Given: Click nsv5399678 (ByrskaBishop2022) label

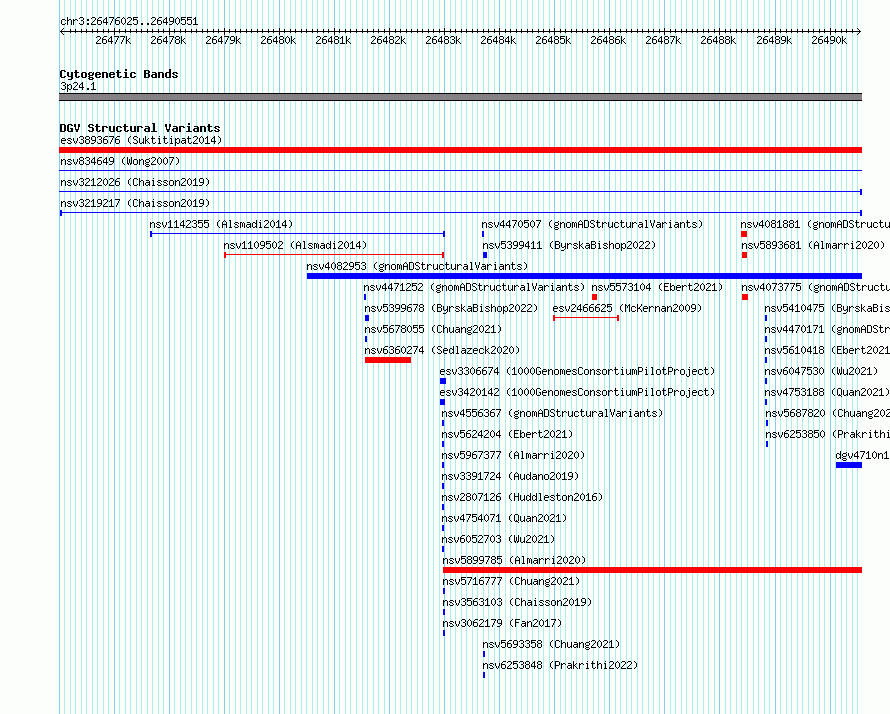Looking at the screenshot, I should pos(451,308).
